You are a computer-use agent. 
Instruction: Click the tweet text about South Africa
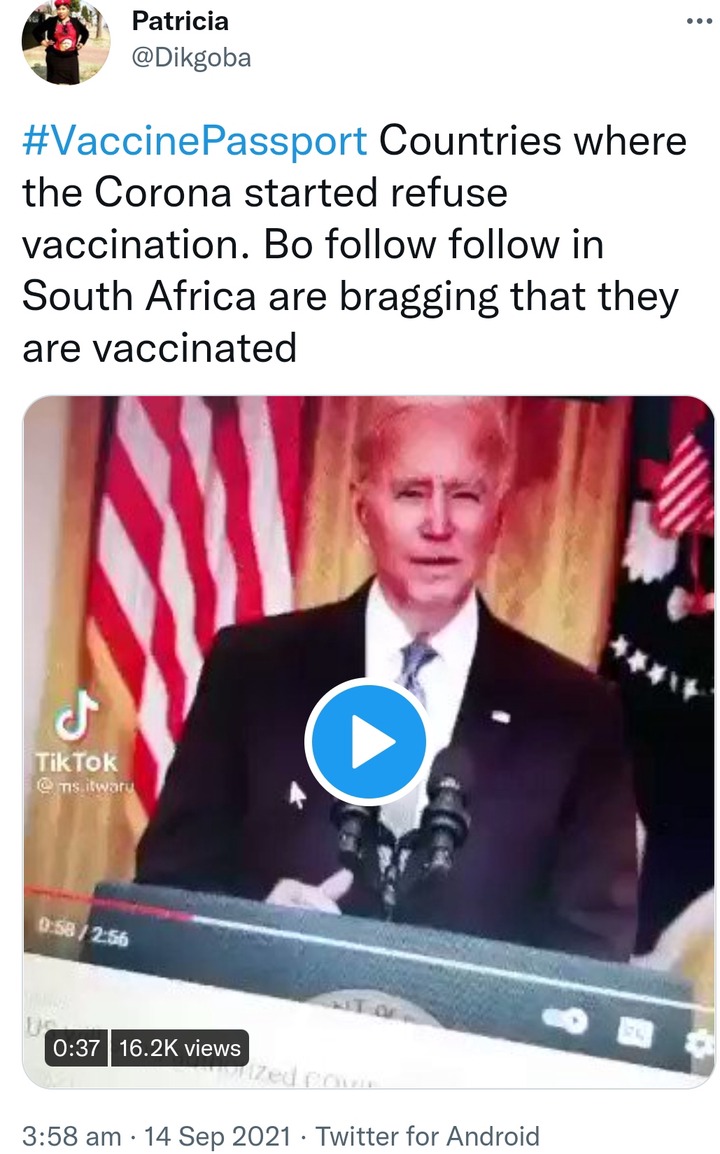354,244
